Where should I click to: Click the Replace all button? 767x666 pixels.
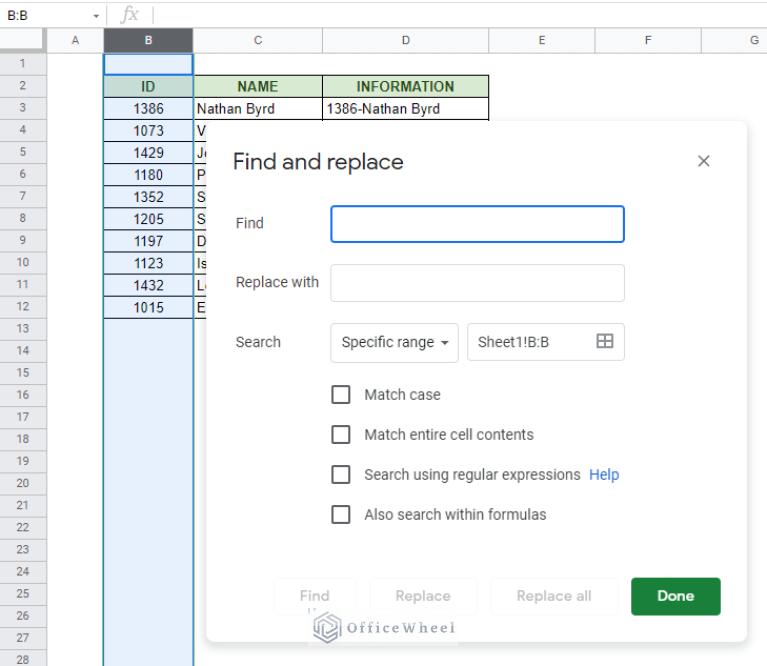(x=553, y=596)
